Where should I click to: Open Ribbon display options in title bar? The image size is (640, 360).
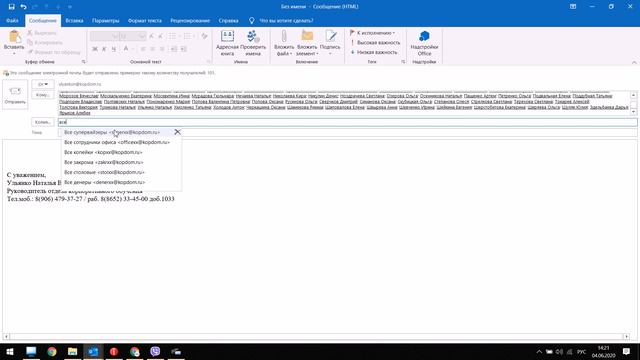[573, 7]
